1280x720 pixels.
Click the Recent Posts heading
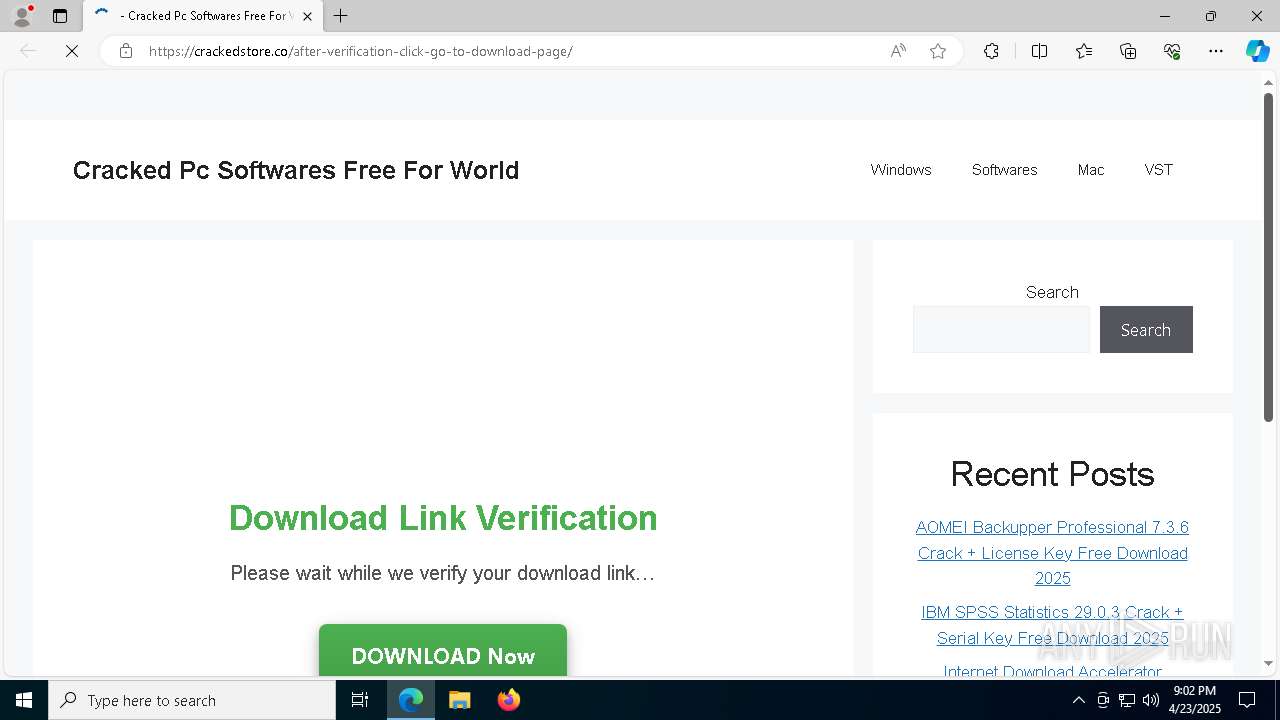point(1052,474)
